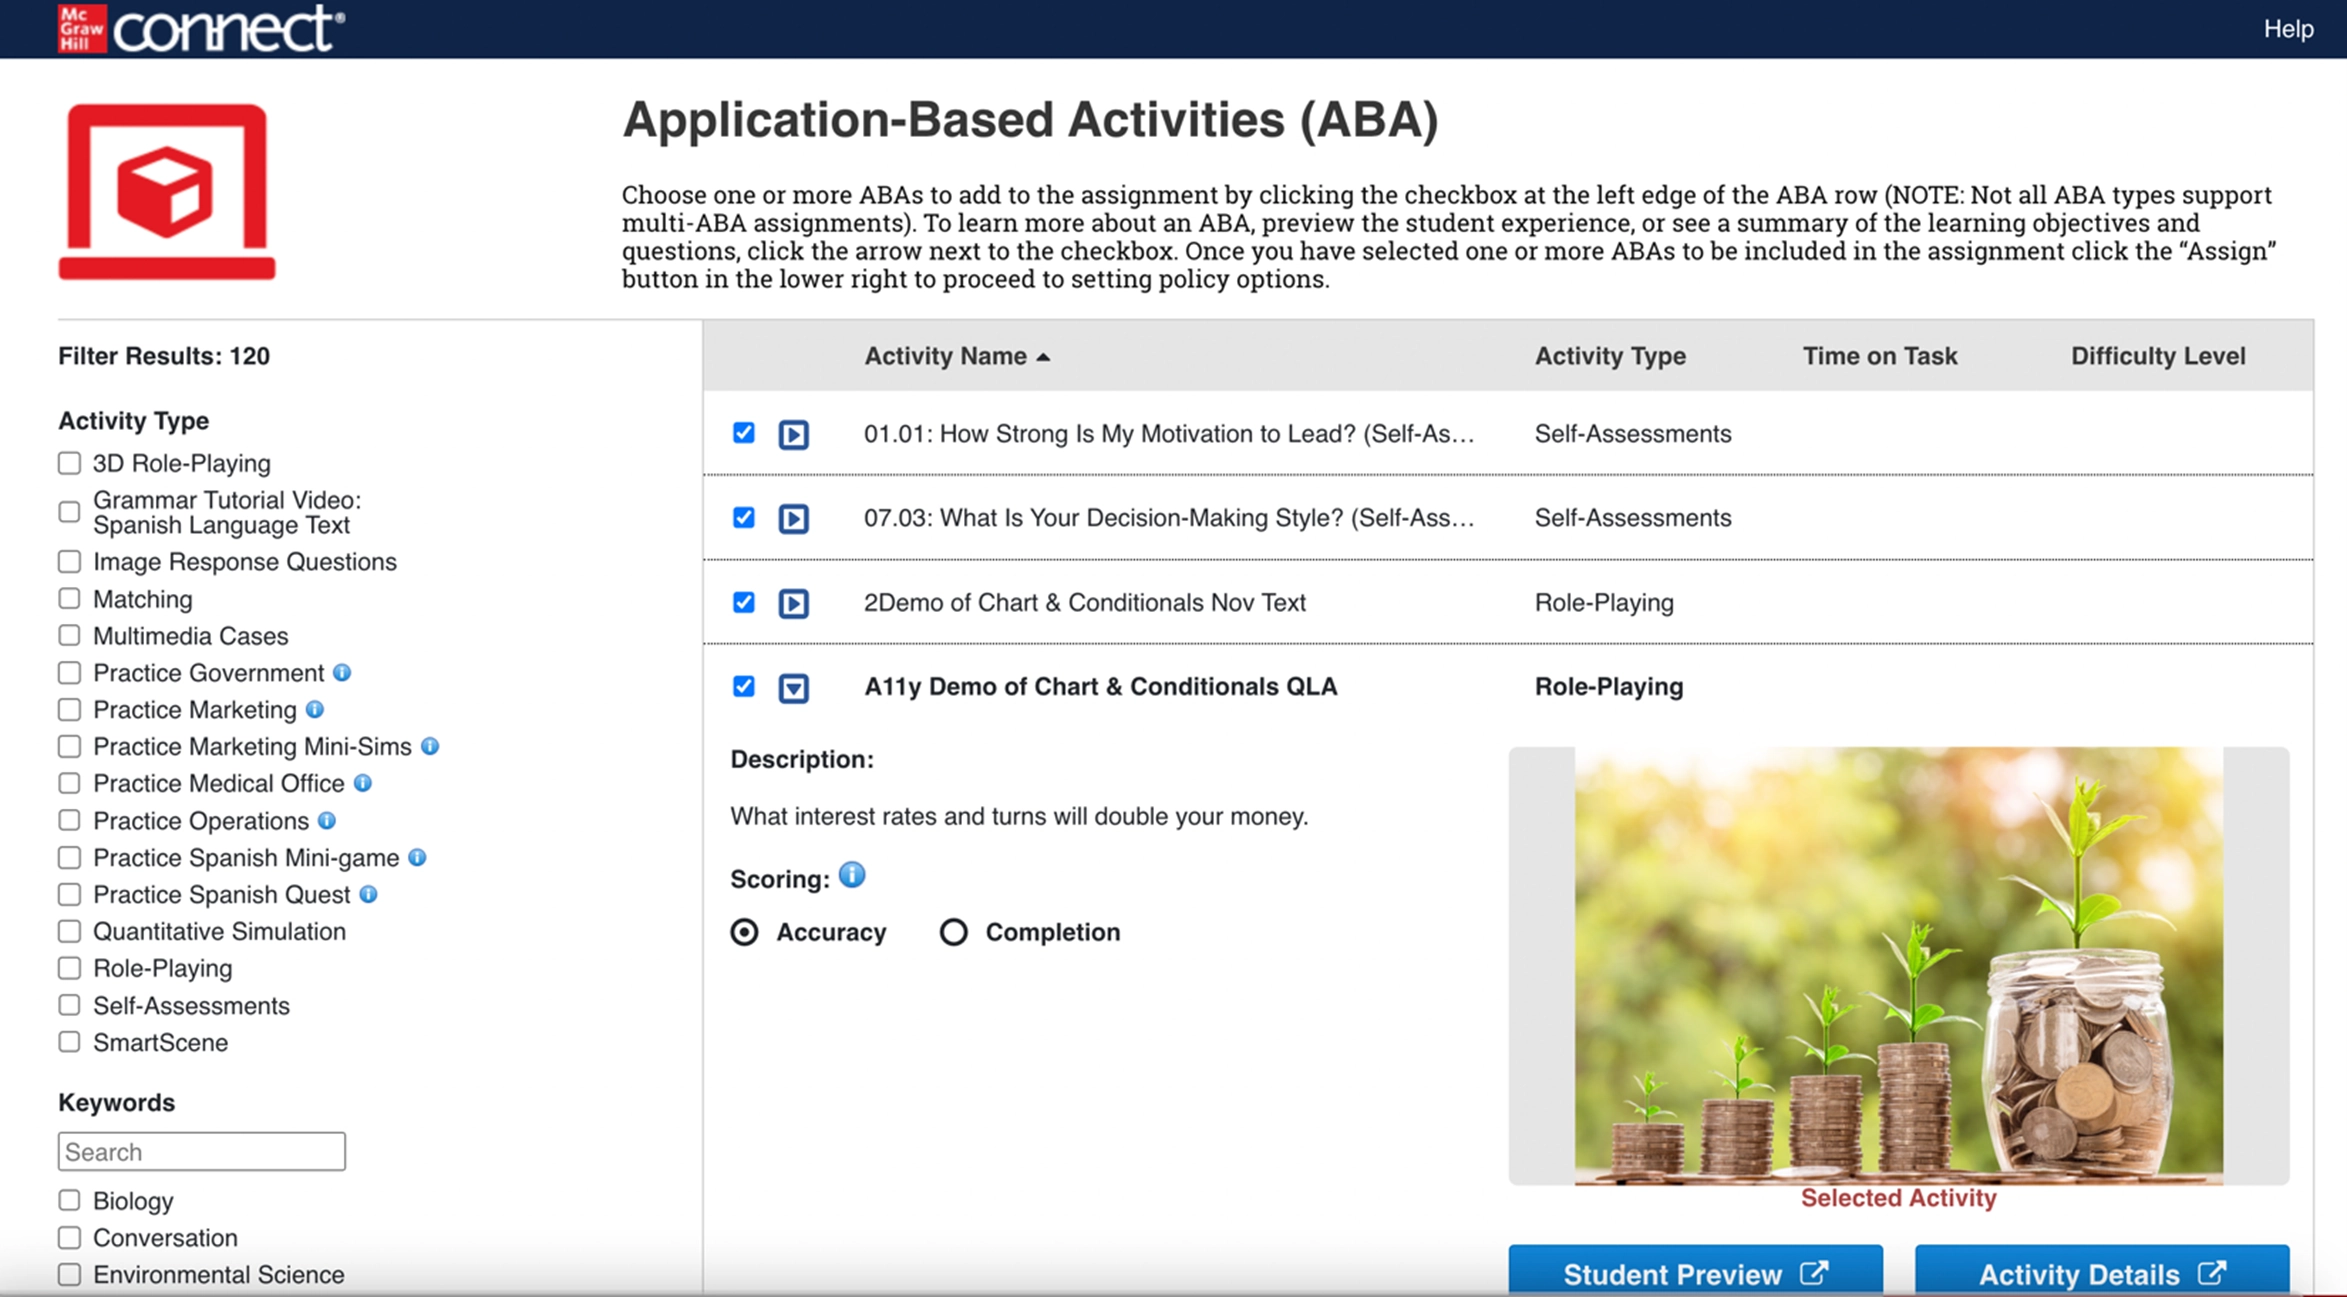This screenshot has height=1297, width=2347.
Task: Click the red ABA cube laptop icon
Action: (x=167, y=191)
